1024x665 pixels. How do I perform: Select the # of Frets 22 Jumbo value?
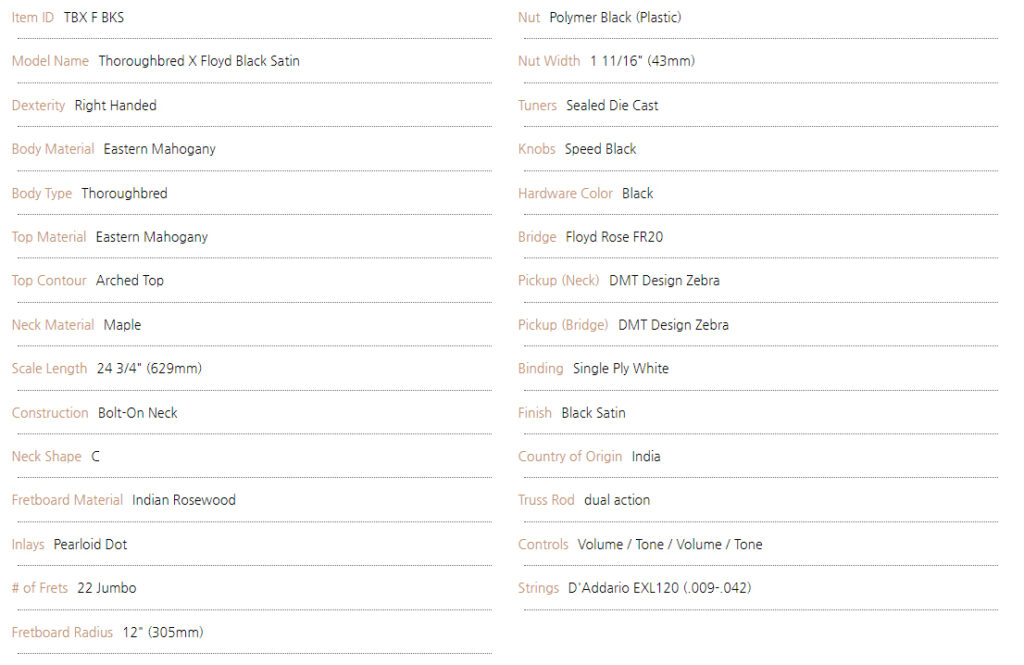[106, 588]
